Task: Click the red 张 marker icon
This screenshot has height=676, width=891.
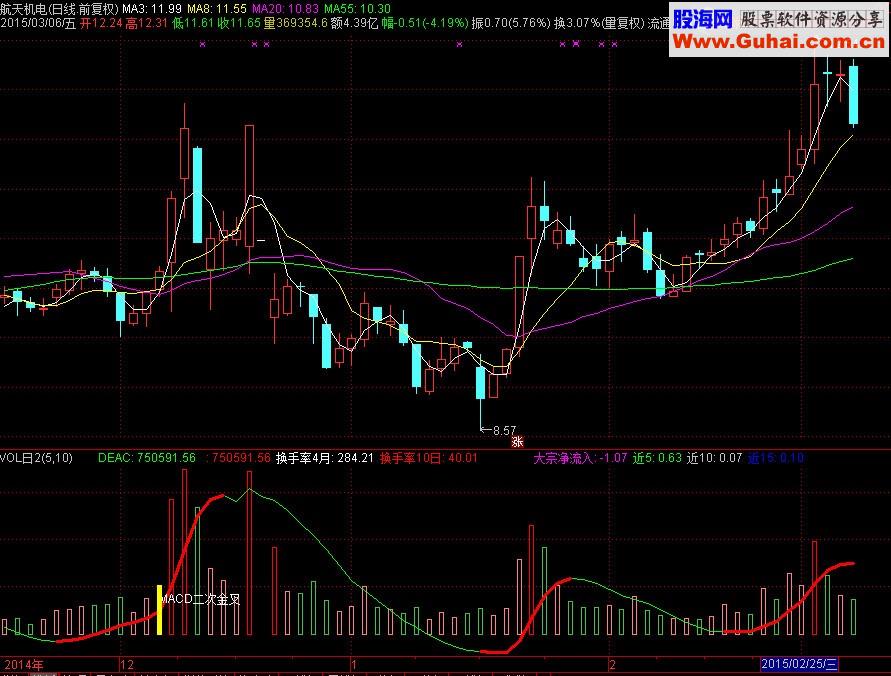Action: [x=517, y=441]
